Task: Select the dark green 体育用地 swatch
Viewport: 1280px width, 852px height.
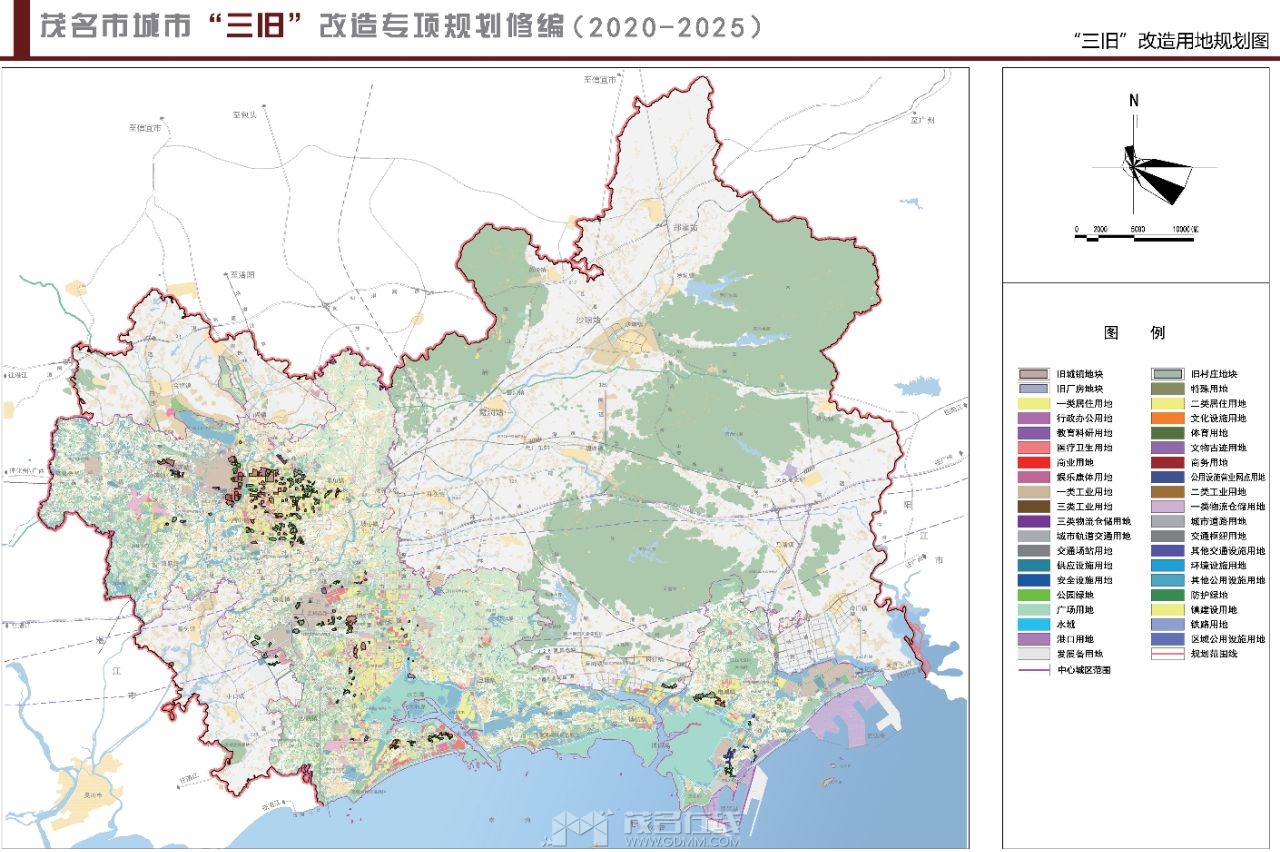Action: (x=1166, y=433)
